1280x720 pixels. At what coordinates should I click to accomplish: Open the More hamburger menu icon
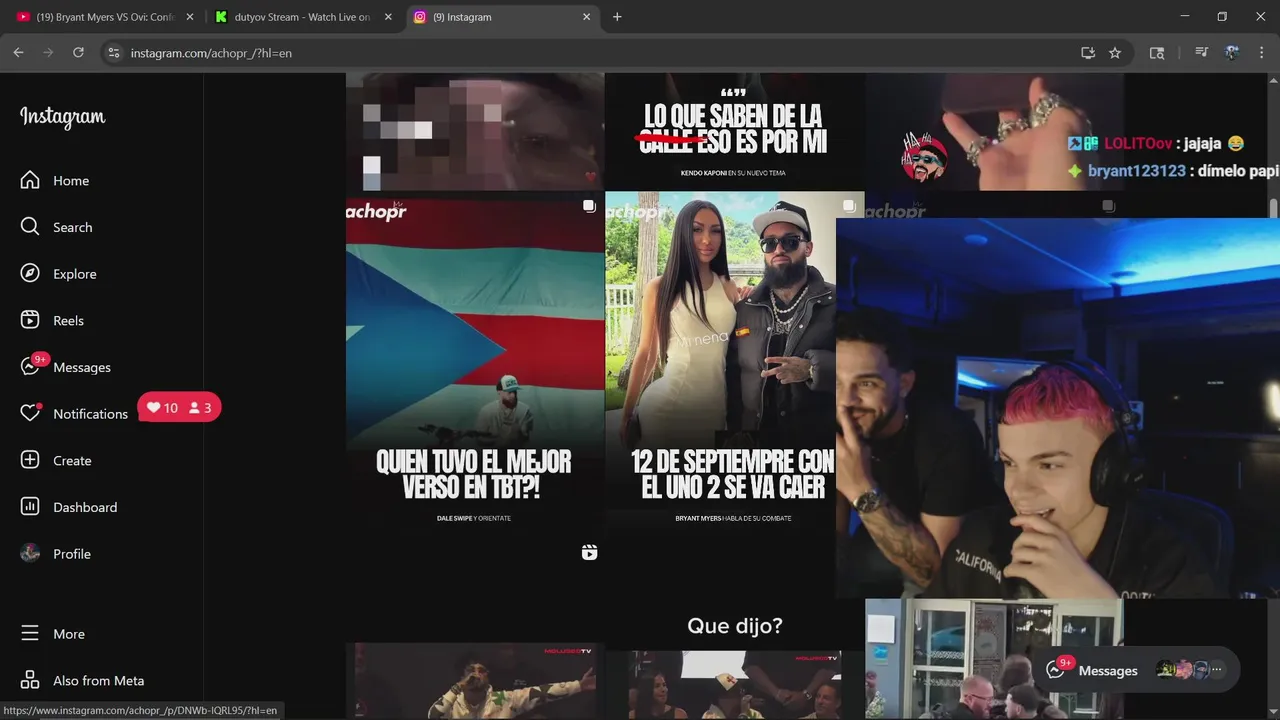[x=30, y=634]
